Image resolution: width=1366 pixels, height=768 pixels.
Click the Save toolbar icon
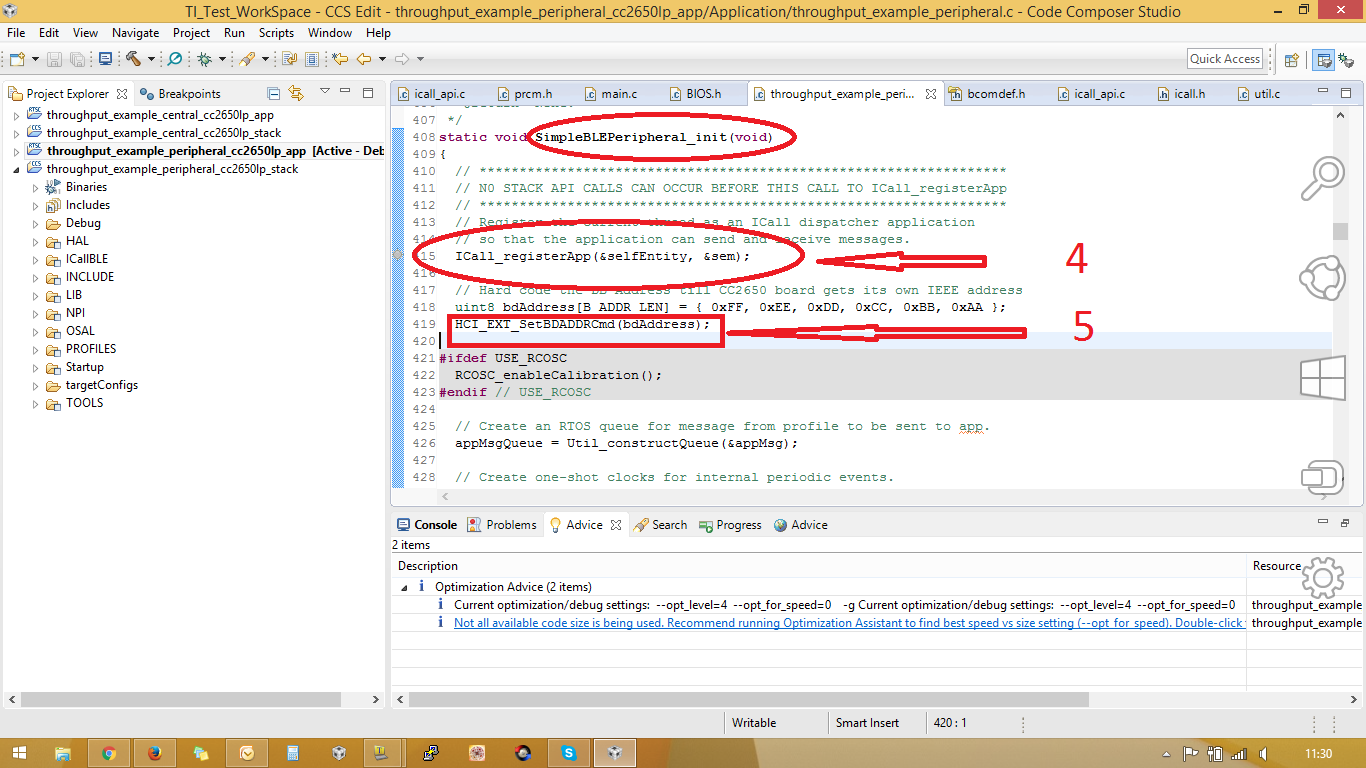click(x=54, y=59)
